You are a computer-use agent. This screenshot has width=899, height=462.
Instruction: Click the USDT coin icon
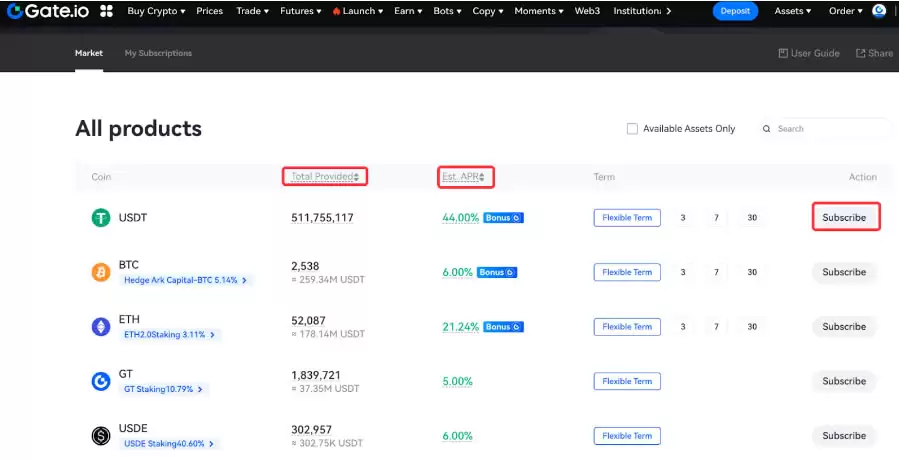(x=101, y=218)
